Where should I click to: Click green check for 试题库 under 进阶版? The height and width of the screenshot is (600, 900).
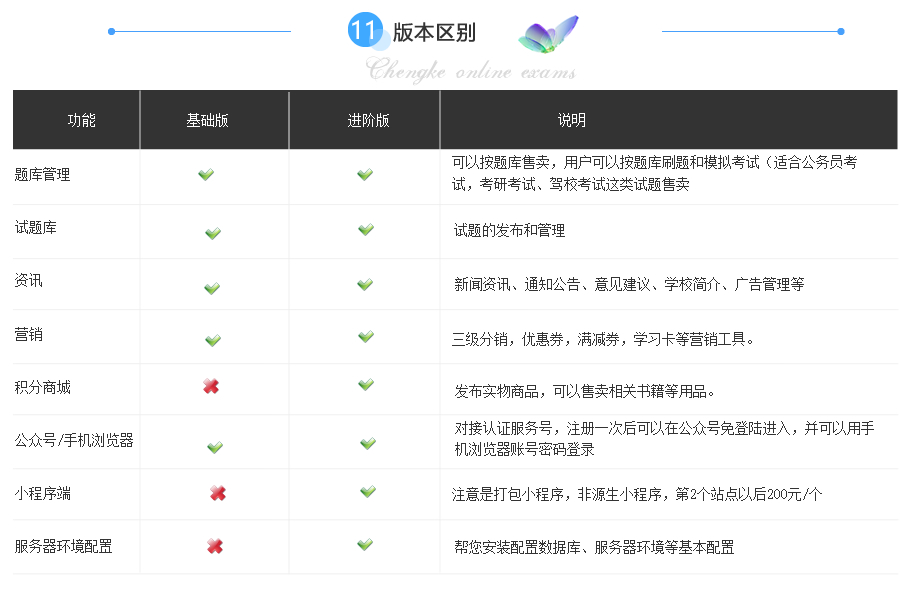[x=366, y=230]
